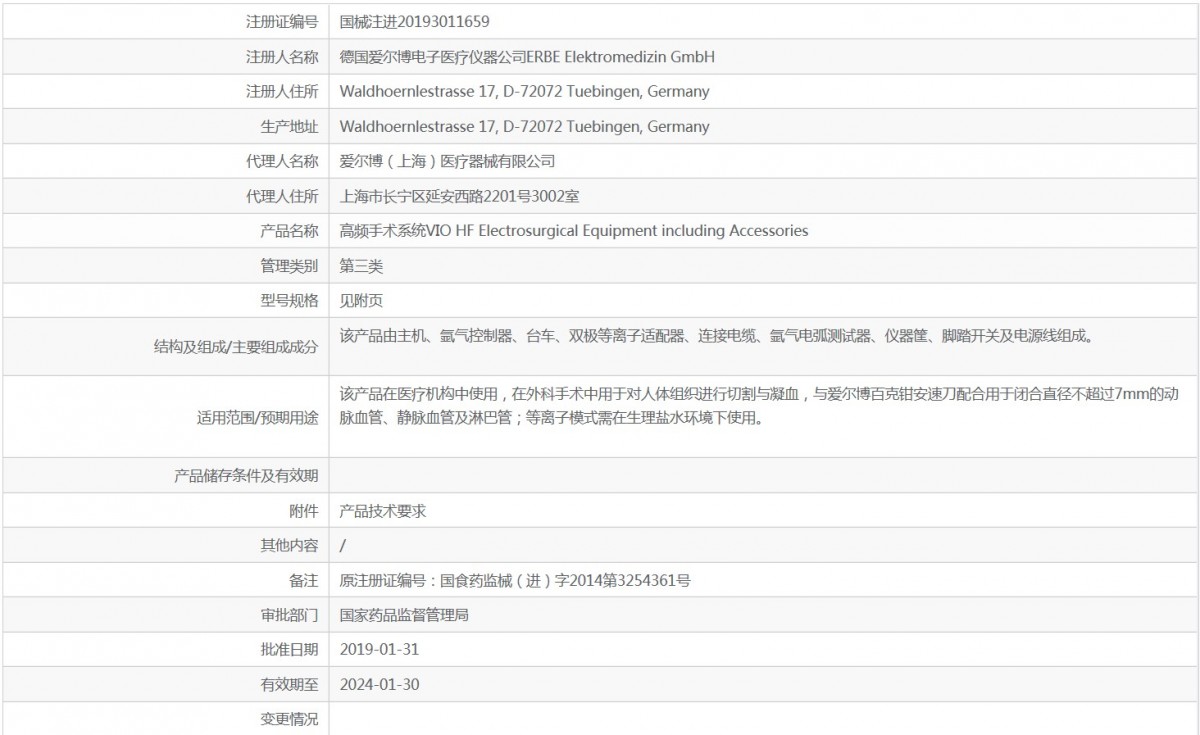The width and height of the screenshot is (1200, 735).
Task: Click the 产品储存条件及有效期 label
Action: point(246,476)
